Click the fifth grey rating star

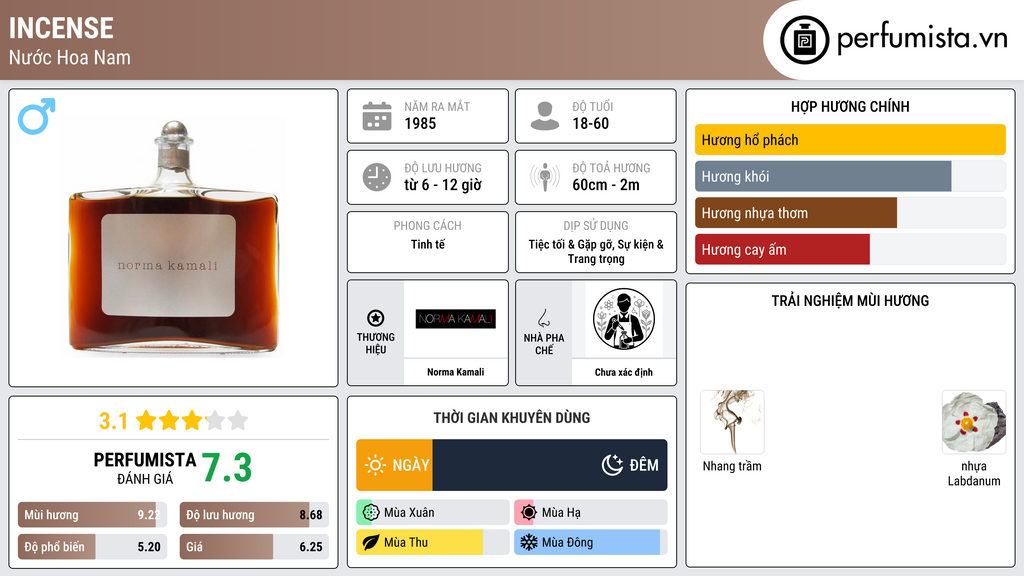(238, 420)
